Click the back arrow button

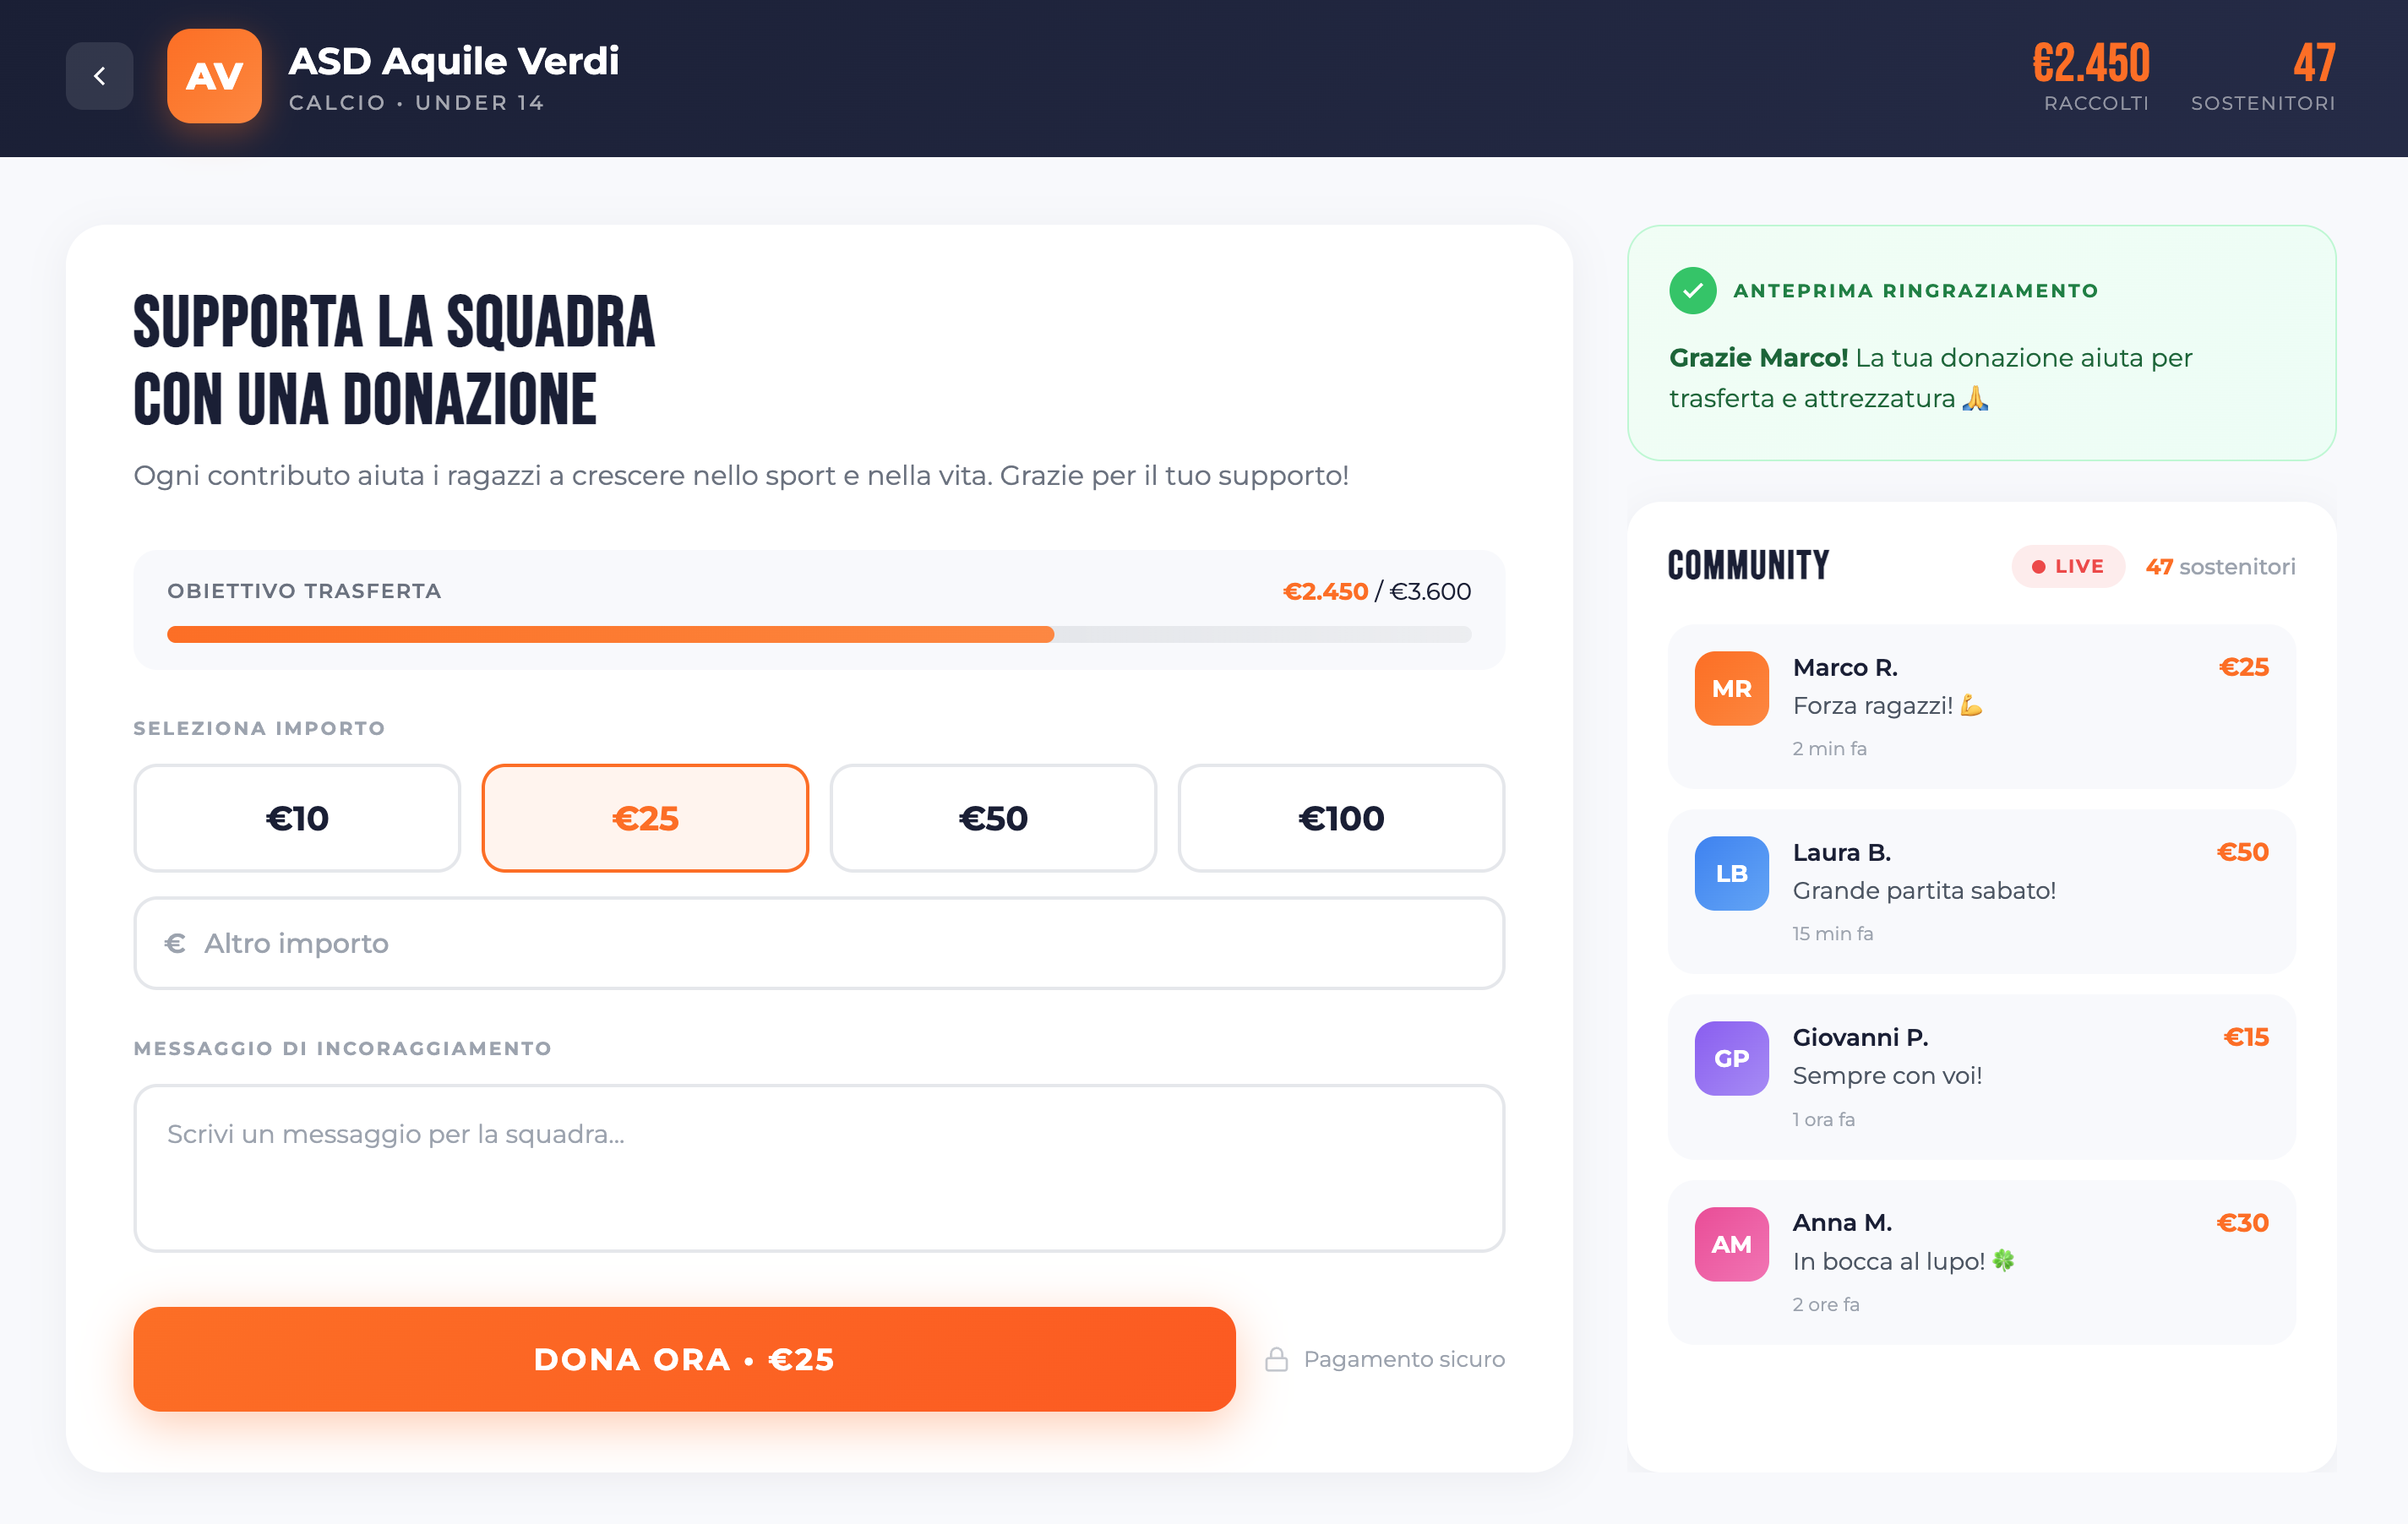pyautogui.click(x=99, y=76)
